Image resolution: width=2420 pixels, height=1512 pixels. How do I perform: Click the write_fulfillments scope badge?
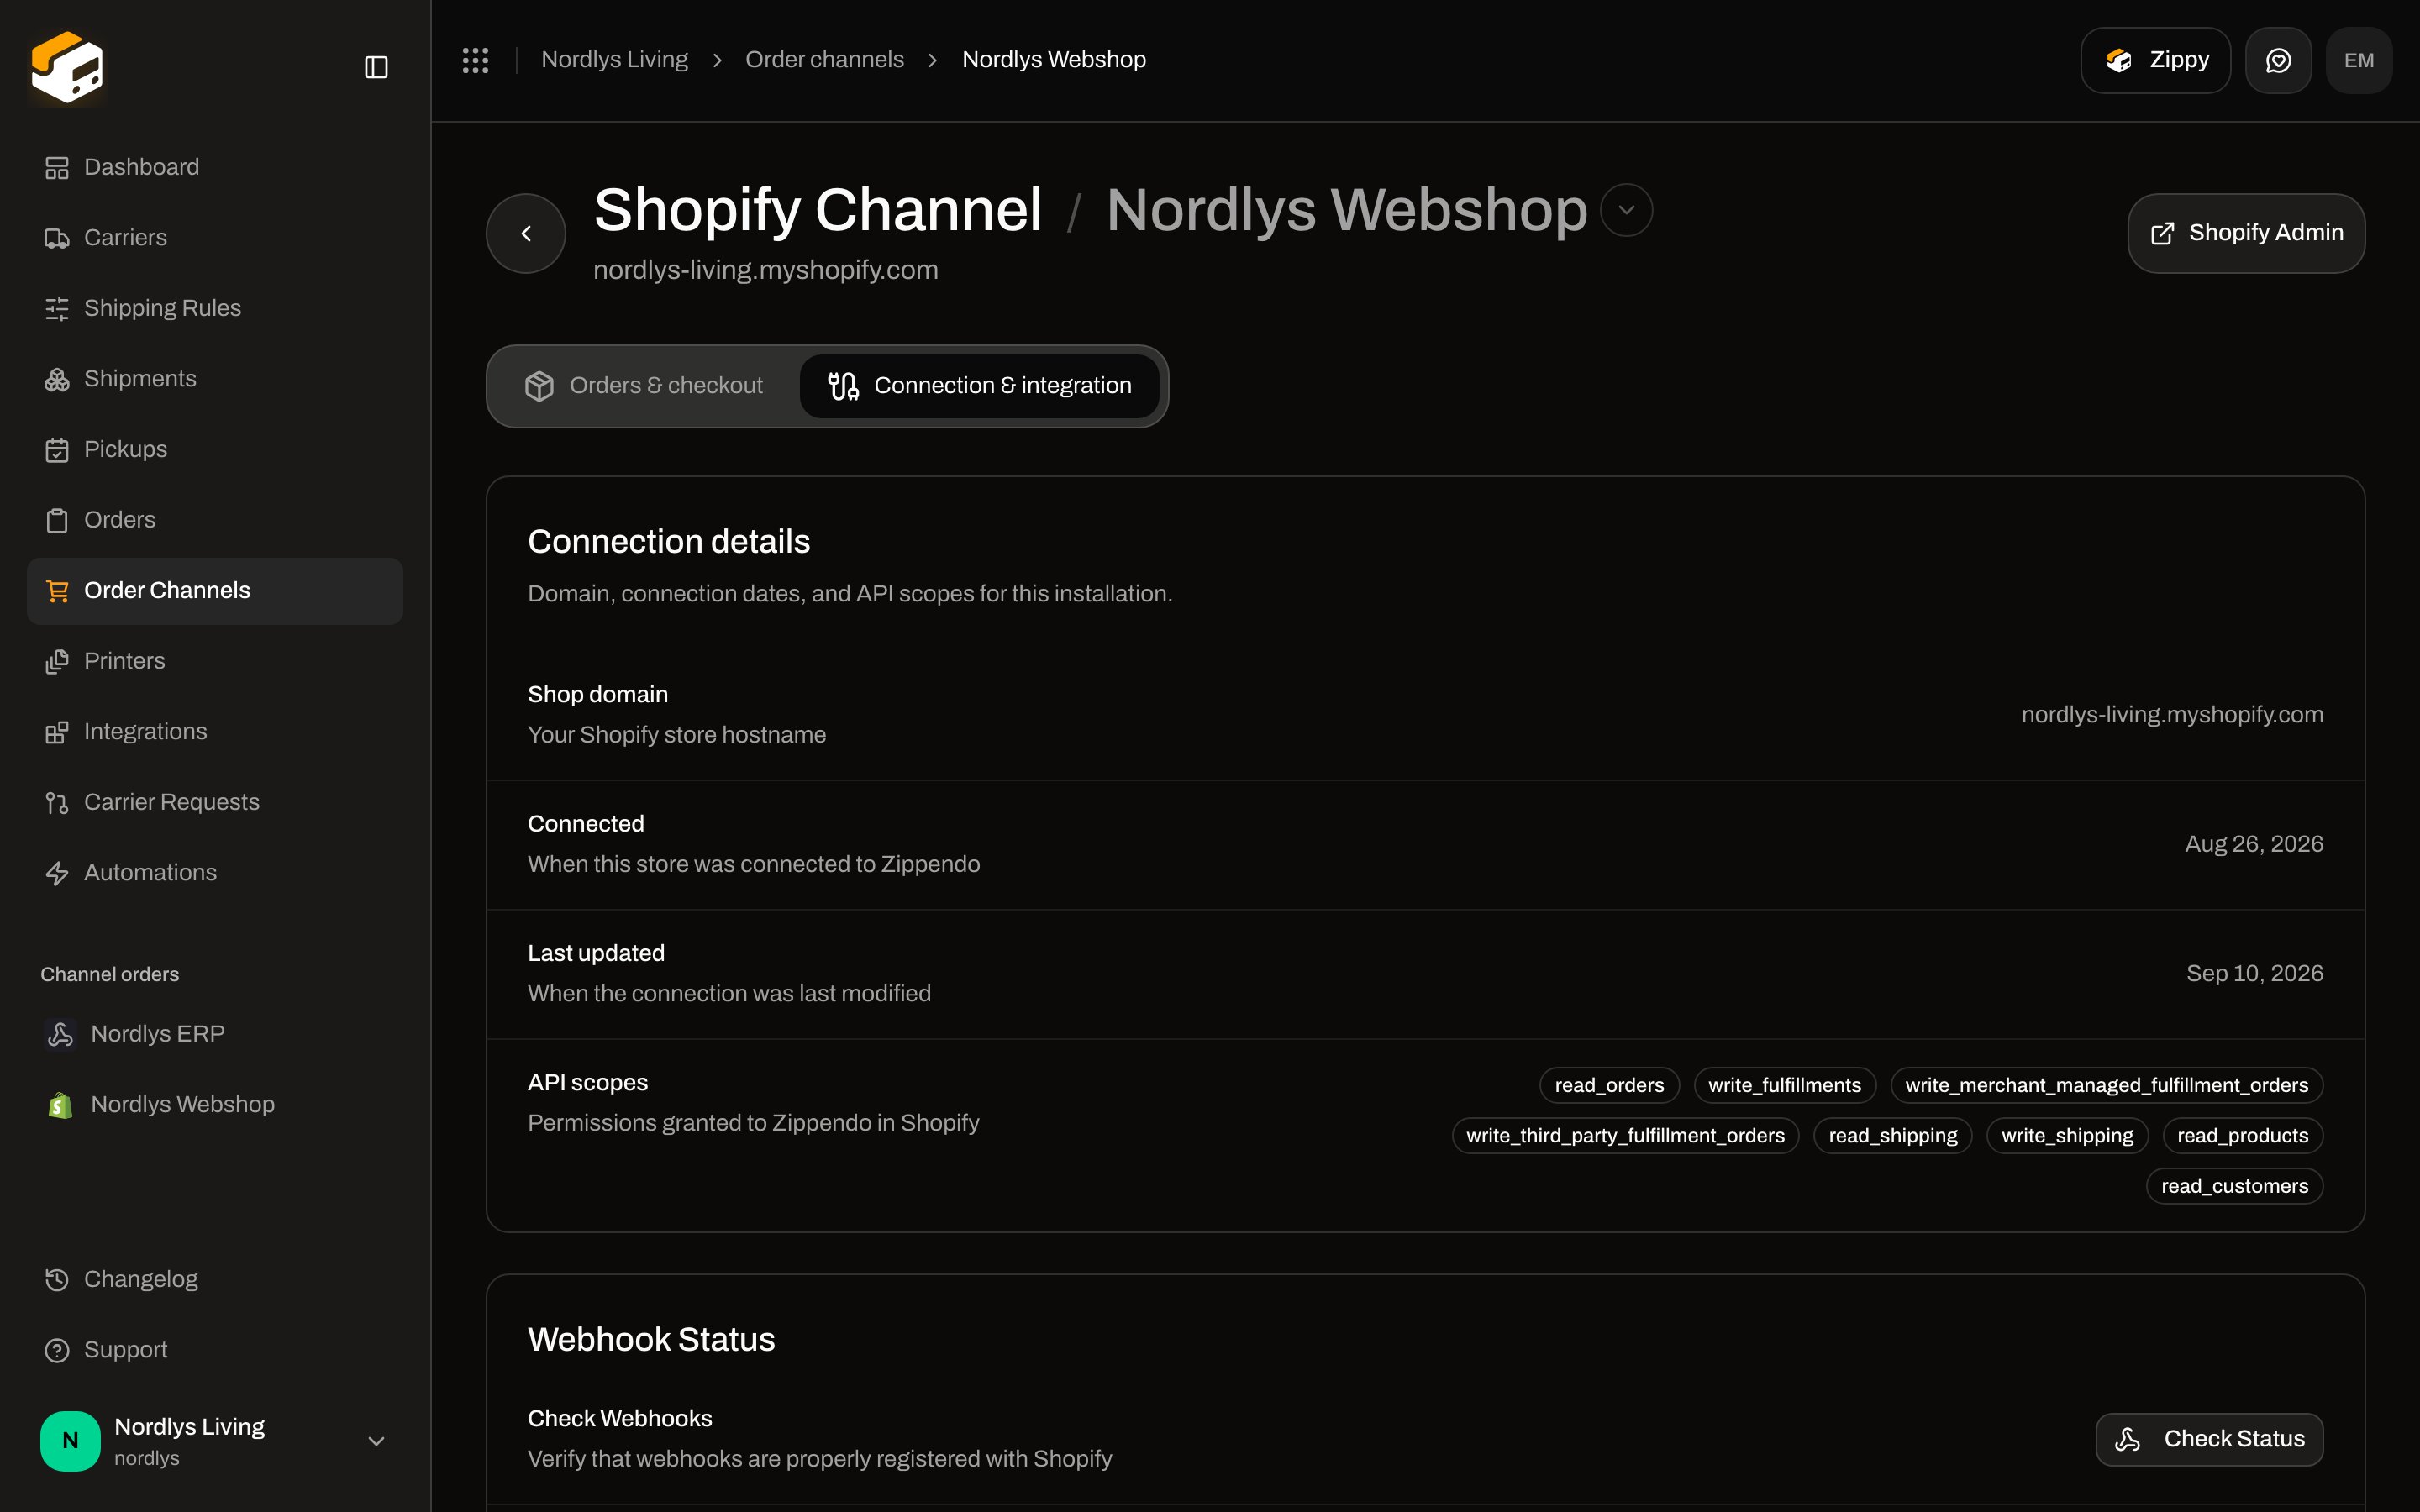(x=1785, y=1085)
